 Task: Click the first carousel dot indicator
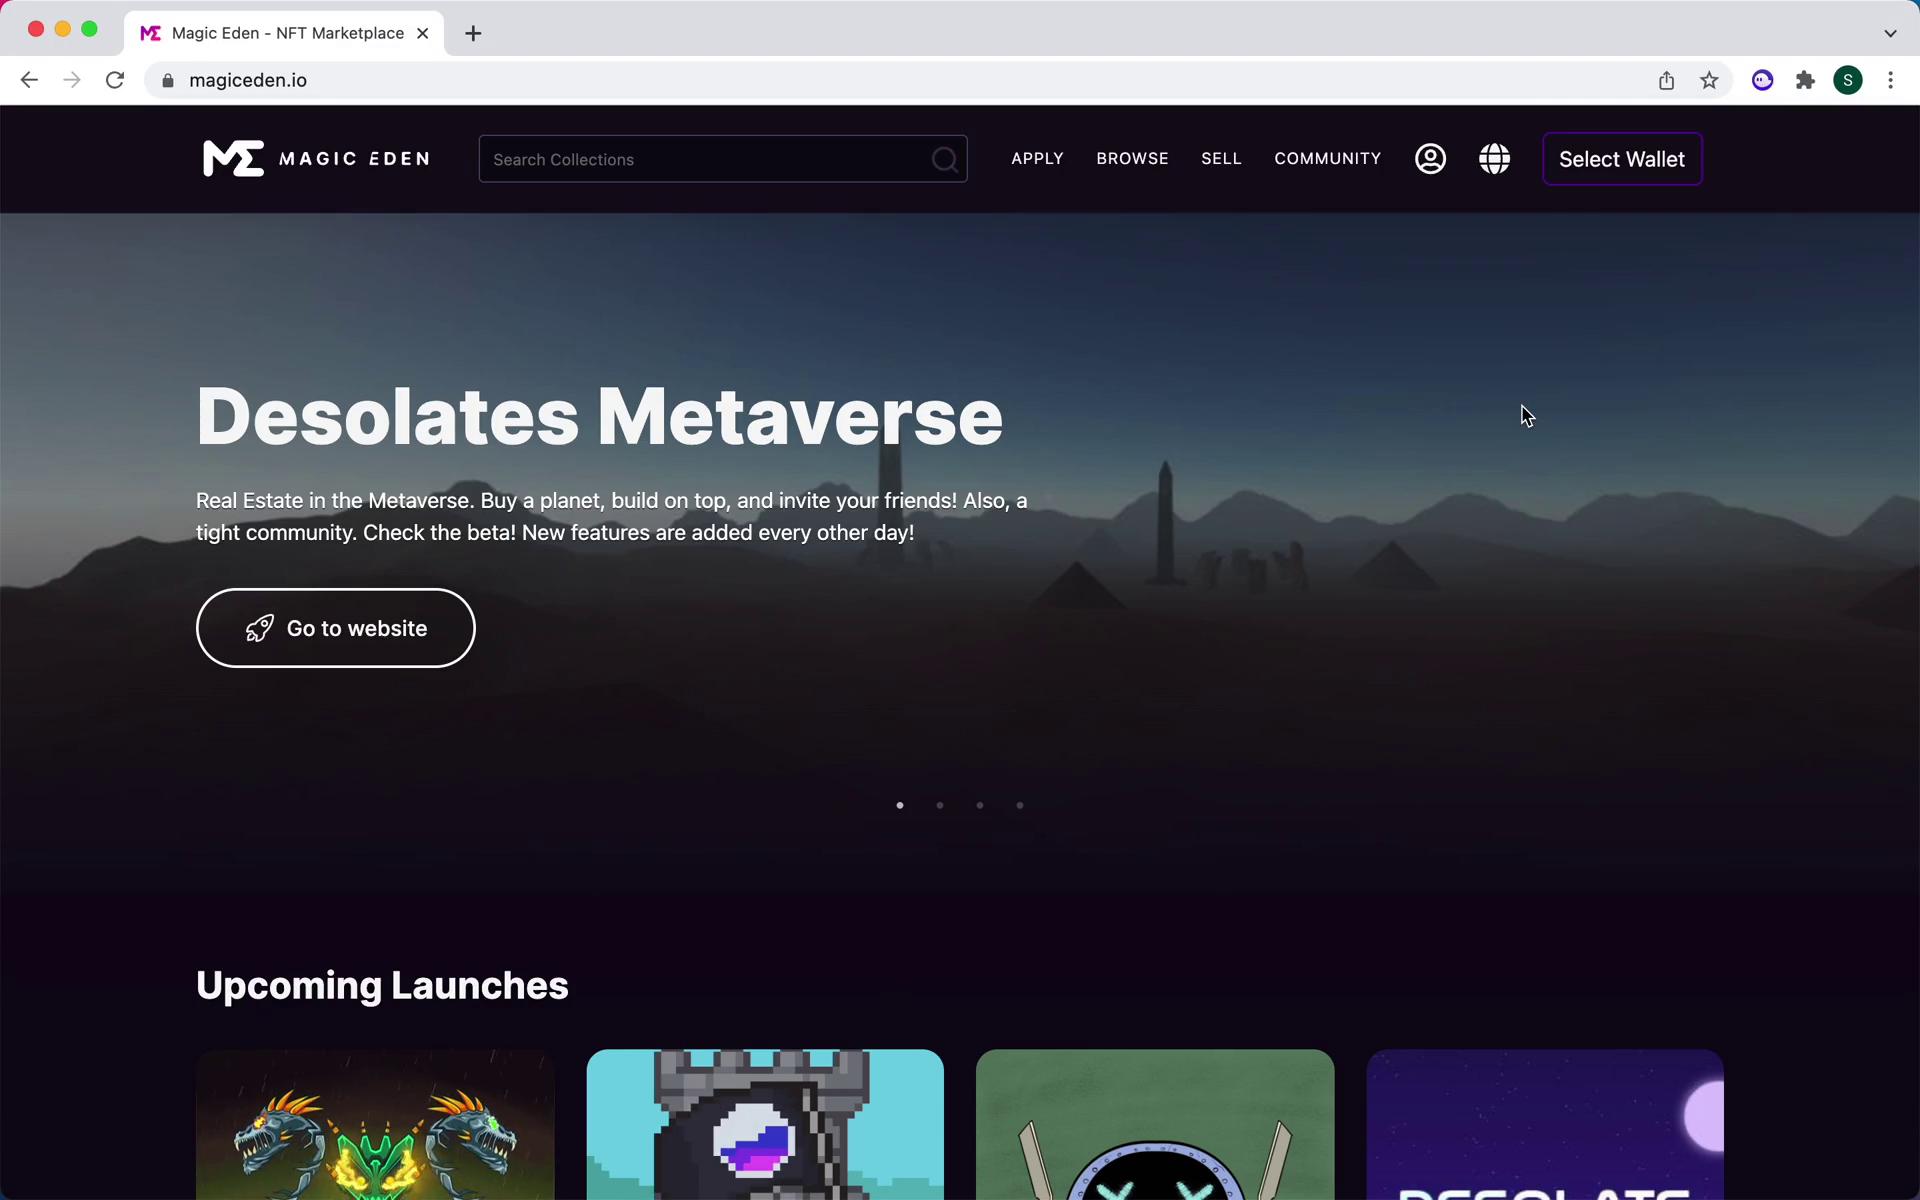(900, 805)
